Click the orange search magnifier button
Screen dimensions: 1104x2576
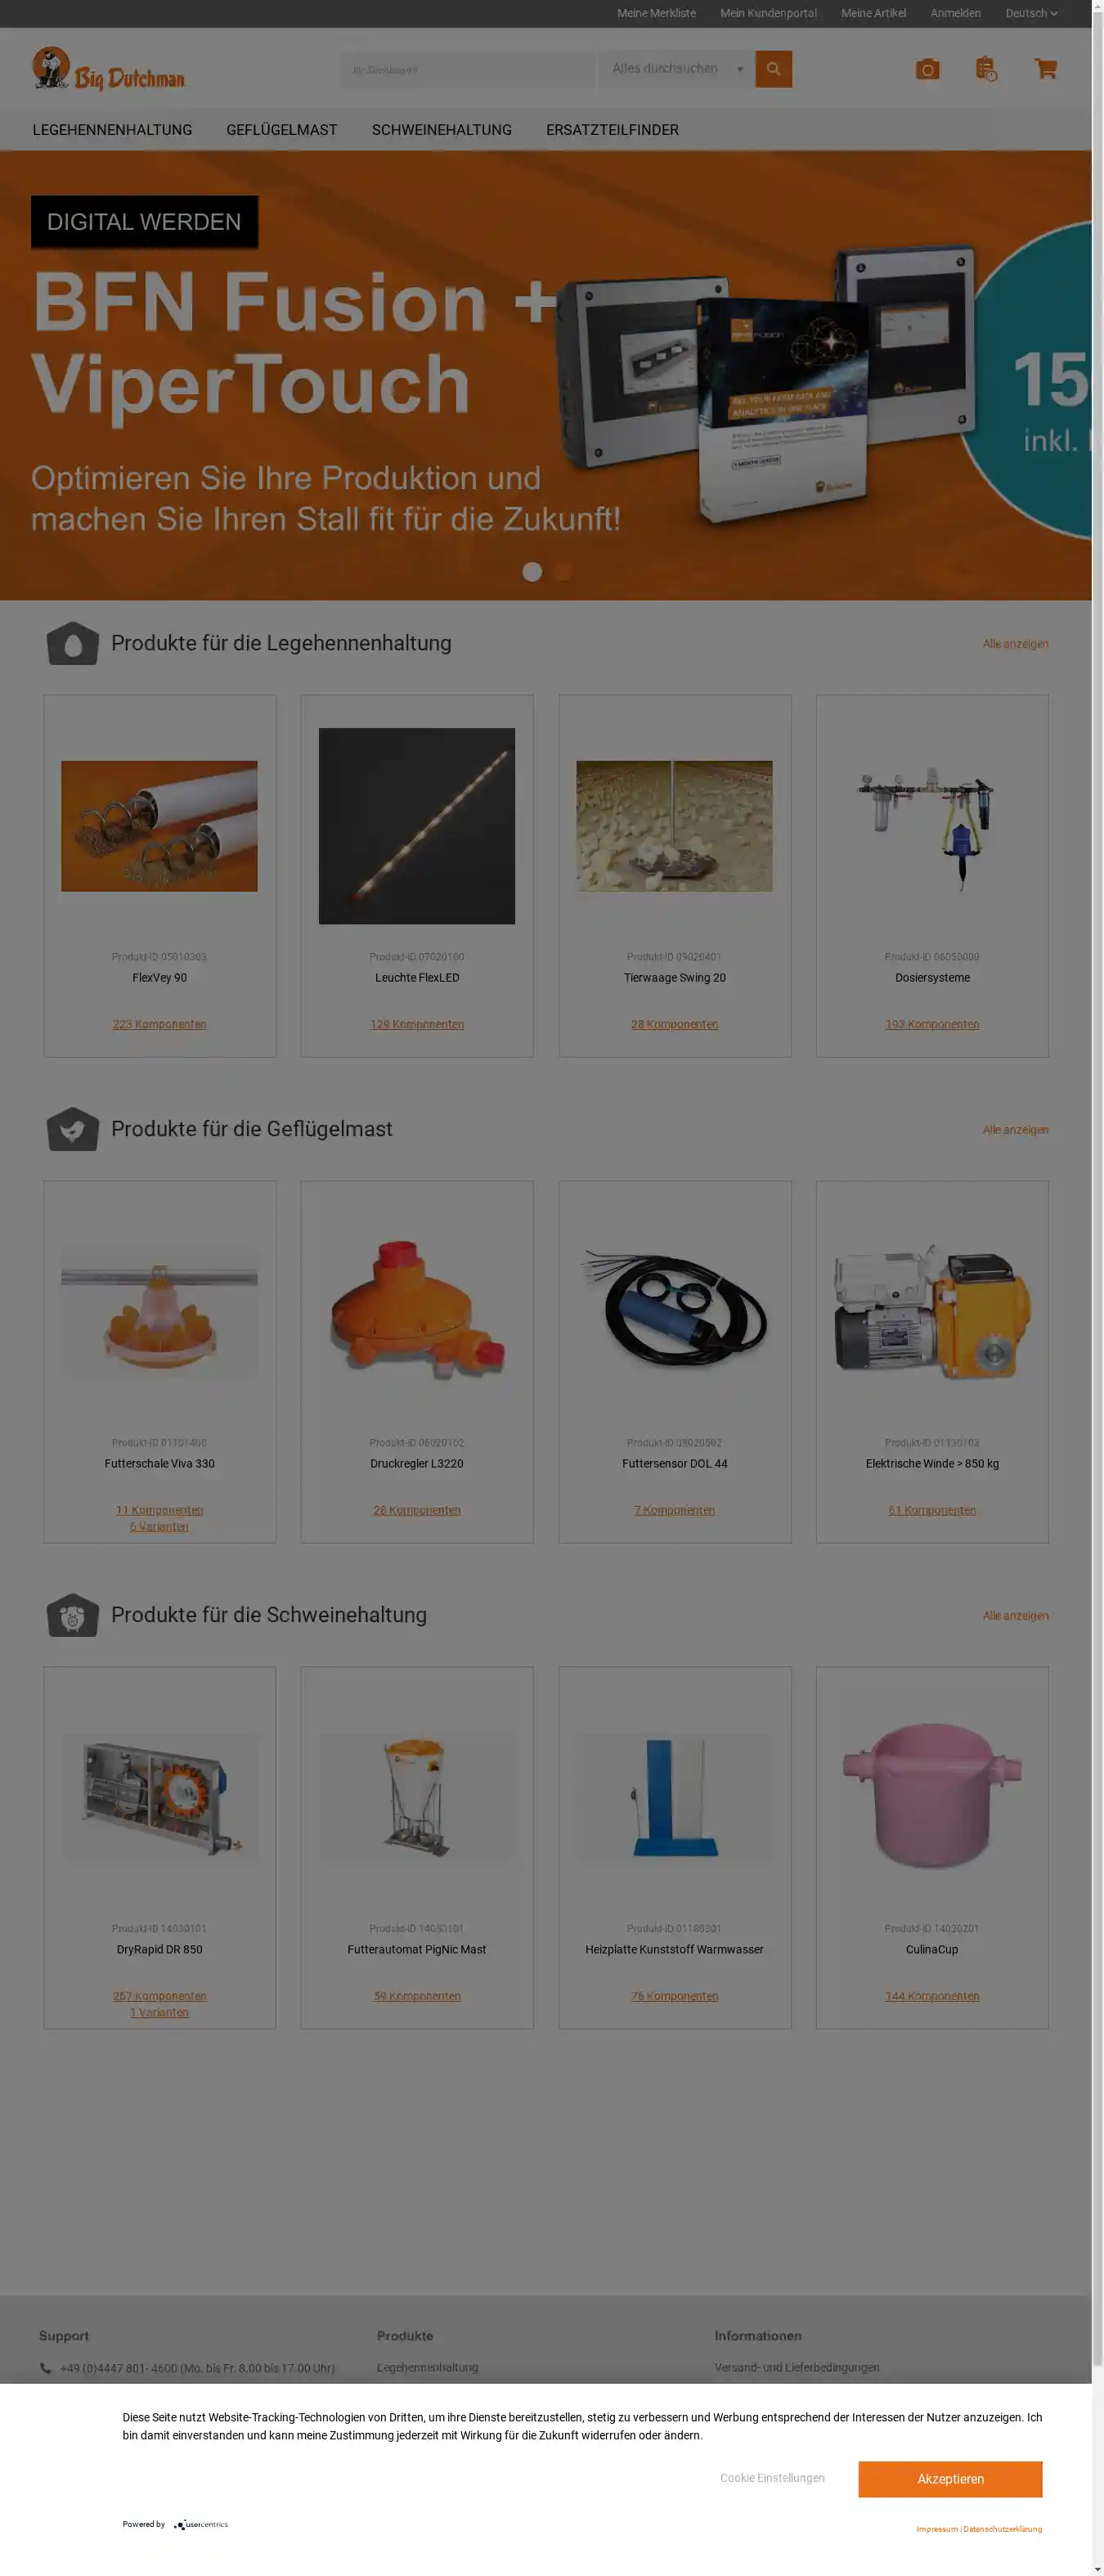[x=773, y=69]
